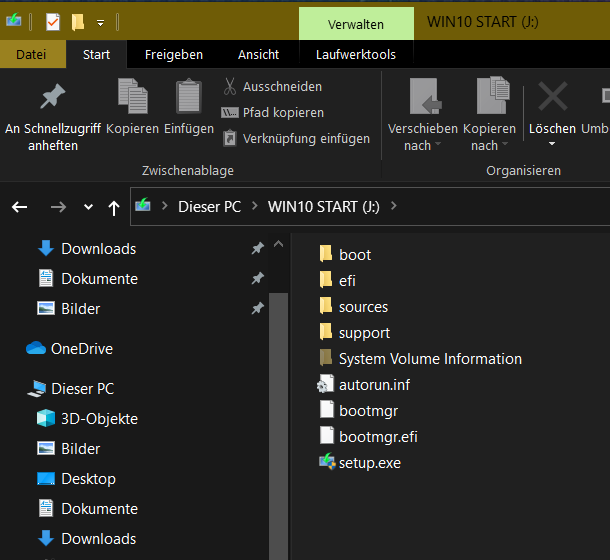Click the Properties quick access checkmark icon

(x=53, y=22)
